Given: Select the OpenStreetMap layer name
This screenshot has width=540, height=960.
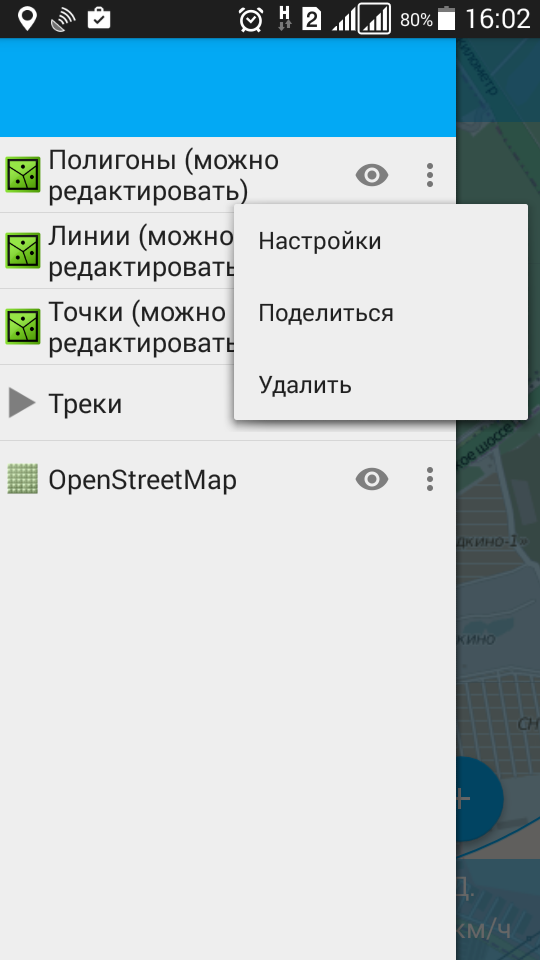Looking at the screenshot, I should (142, 480).
